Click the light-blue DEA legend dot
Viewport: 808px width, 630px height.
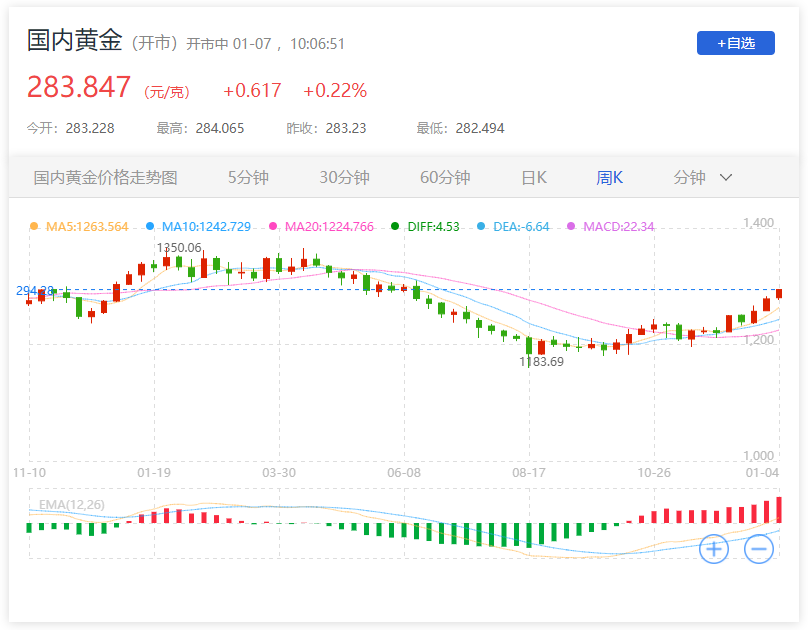tap(480, 227)
